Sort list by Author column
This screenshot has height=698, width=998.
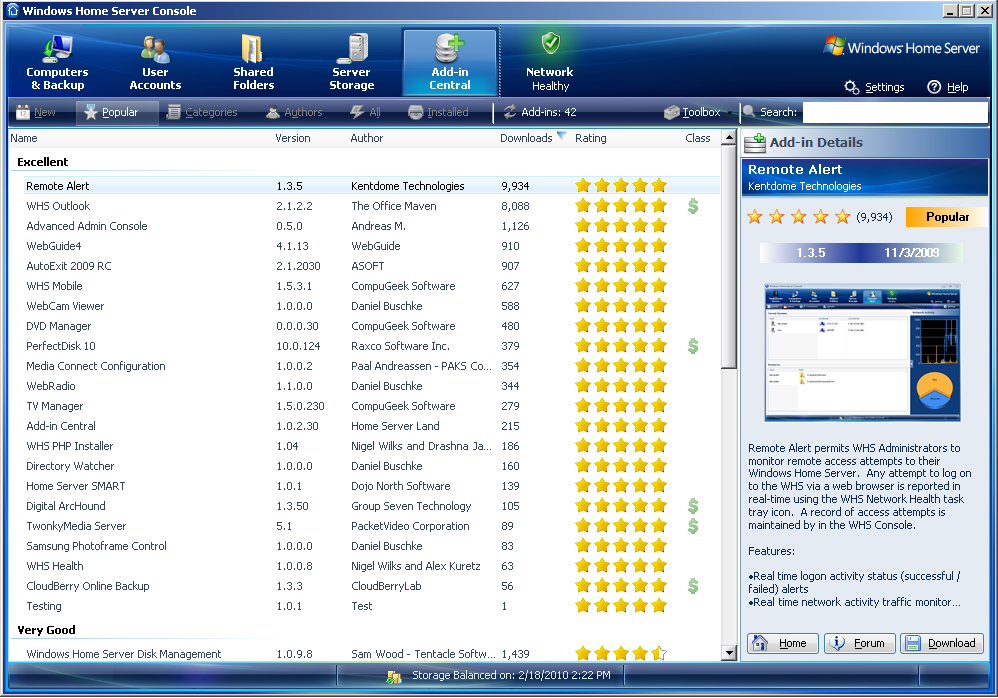pyautogui.click(x=367, y=138)
